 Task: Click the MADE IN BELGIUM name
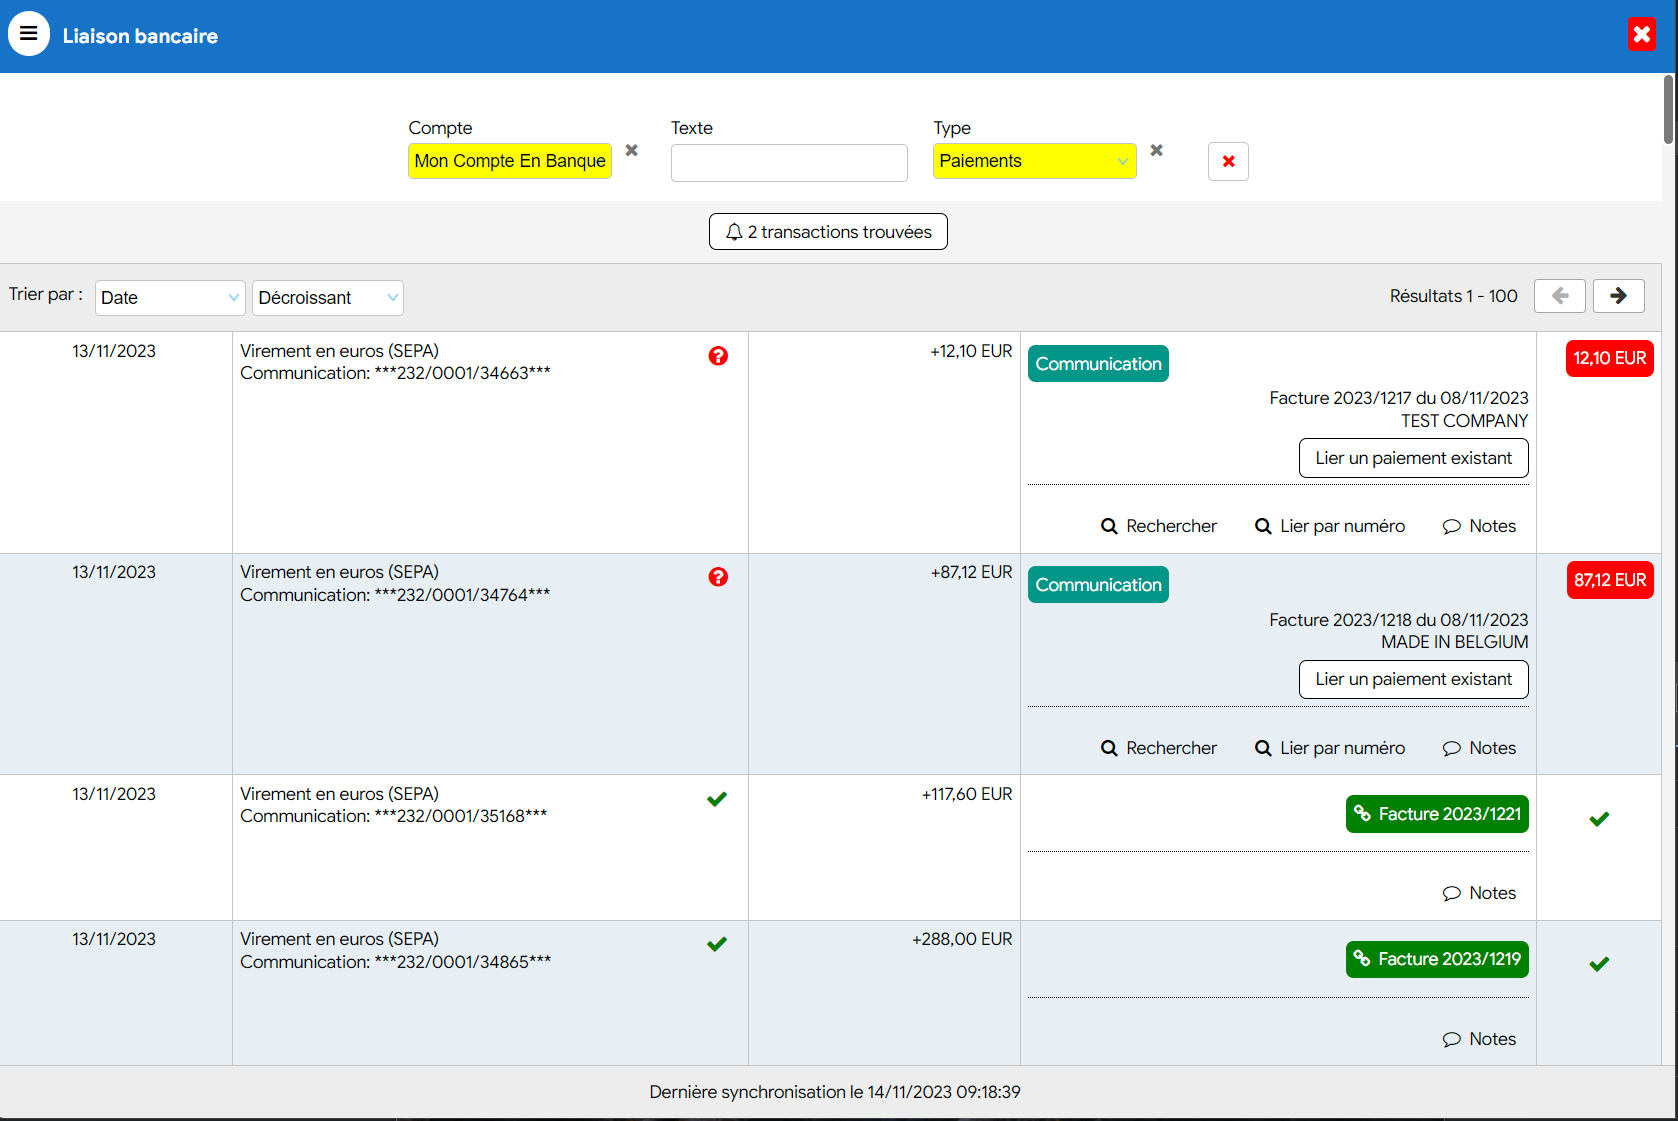(x=1455, y=642)
